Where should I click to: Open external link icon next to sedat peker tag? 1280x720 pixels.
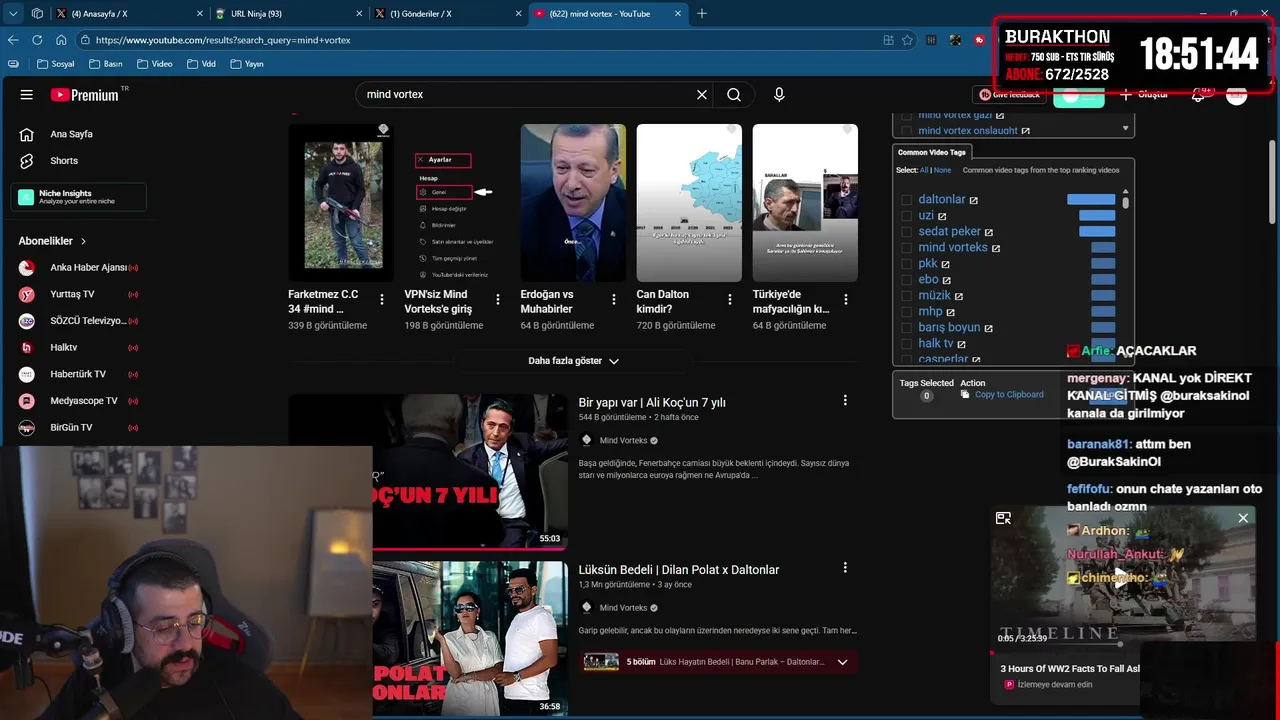pyautogui.click(x=989, y=232)
